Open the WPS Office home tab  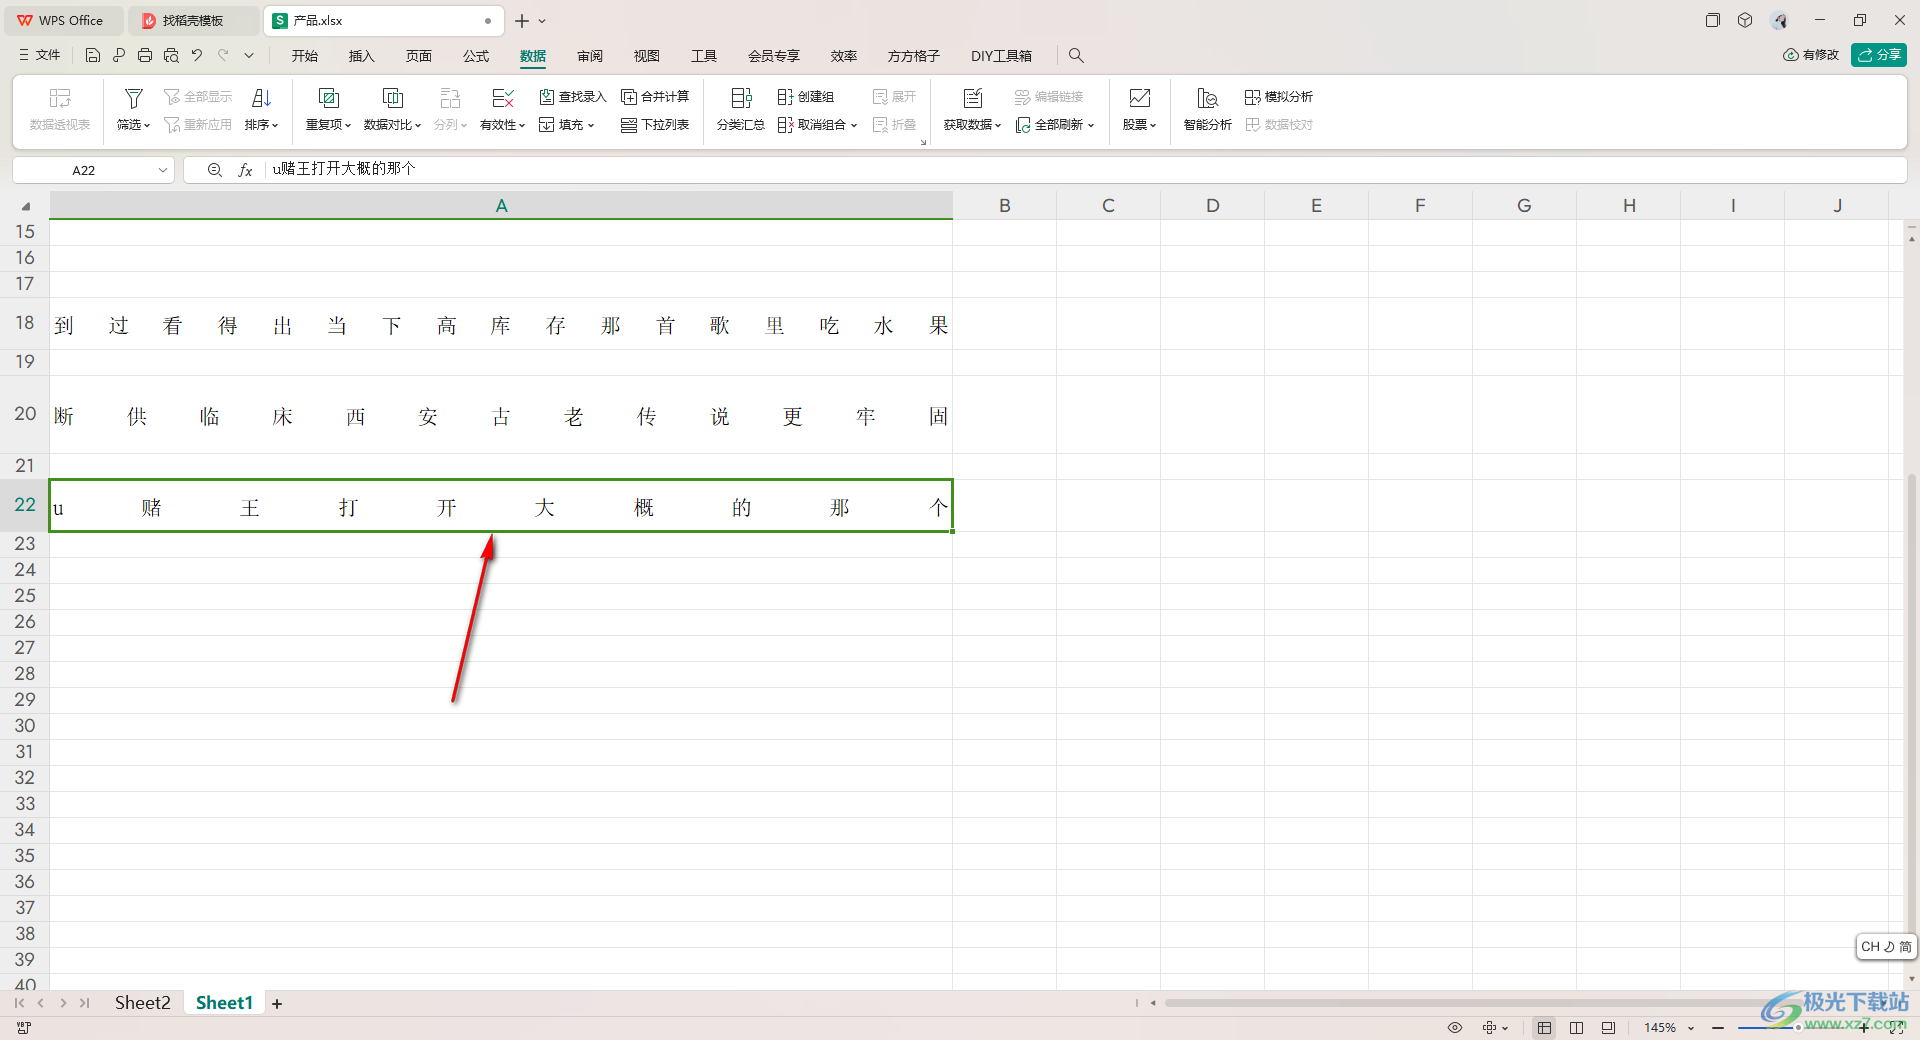62,20
